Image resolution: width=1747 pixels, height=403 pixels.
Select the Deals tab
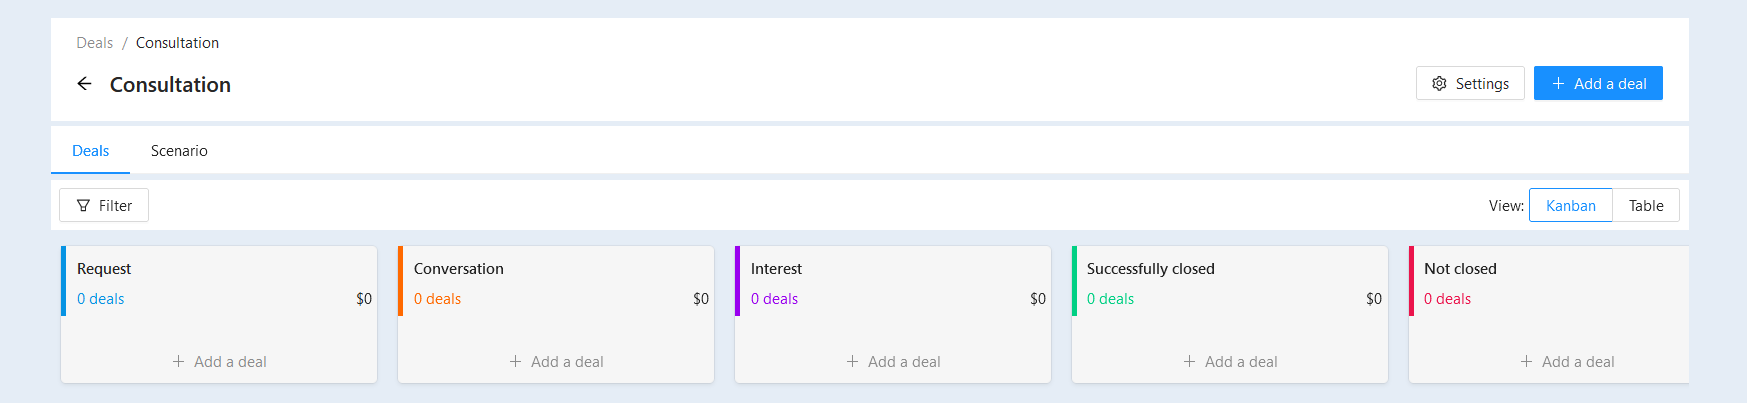(90, 151)
